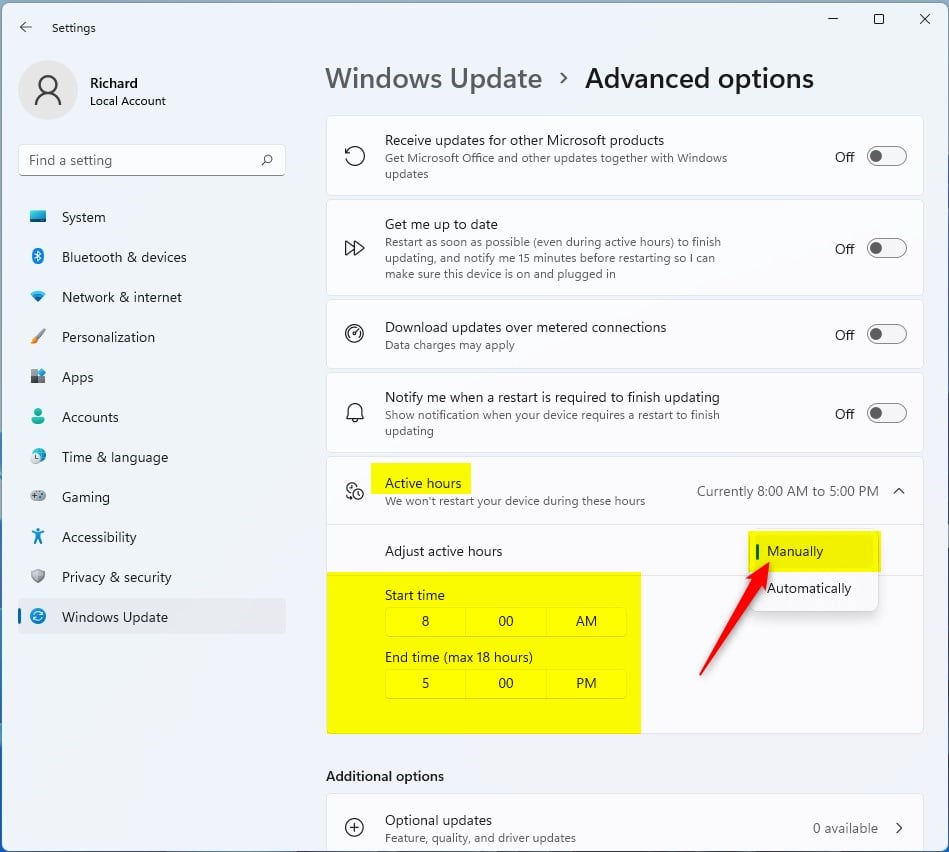Open the Apps settings category

click(152, 376)
